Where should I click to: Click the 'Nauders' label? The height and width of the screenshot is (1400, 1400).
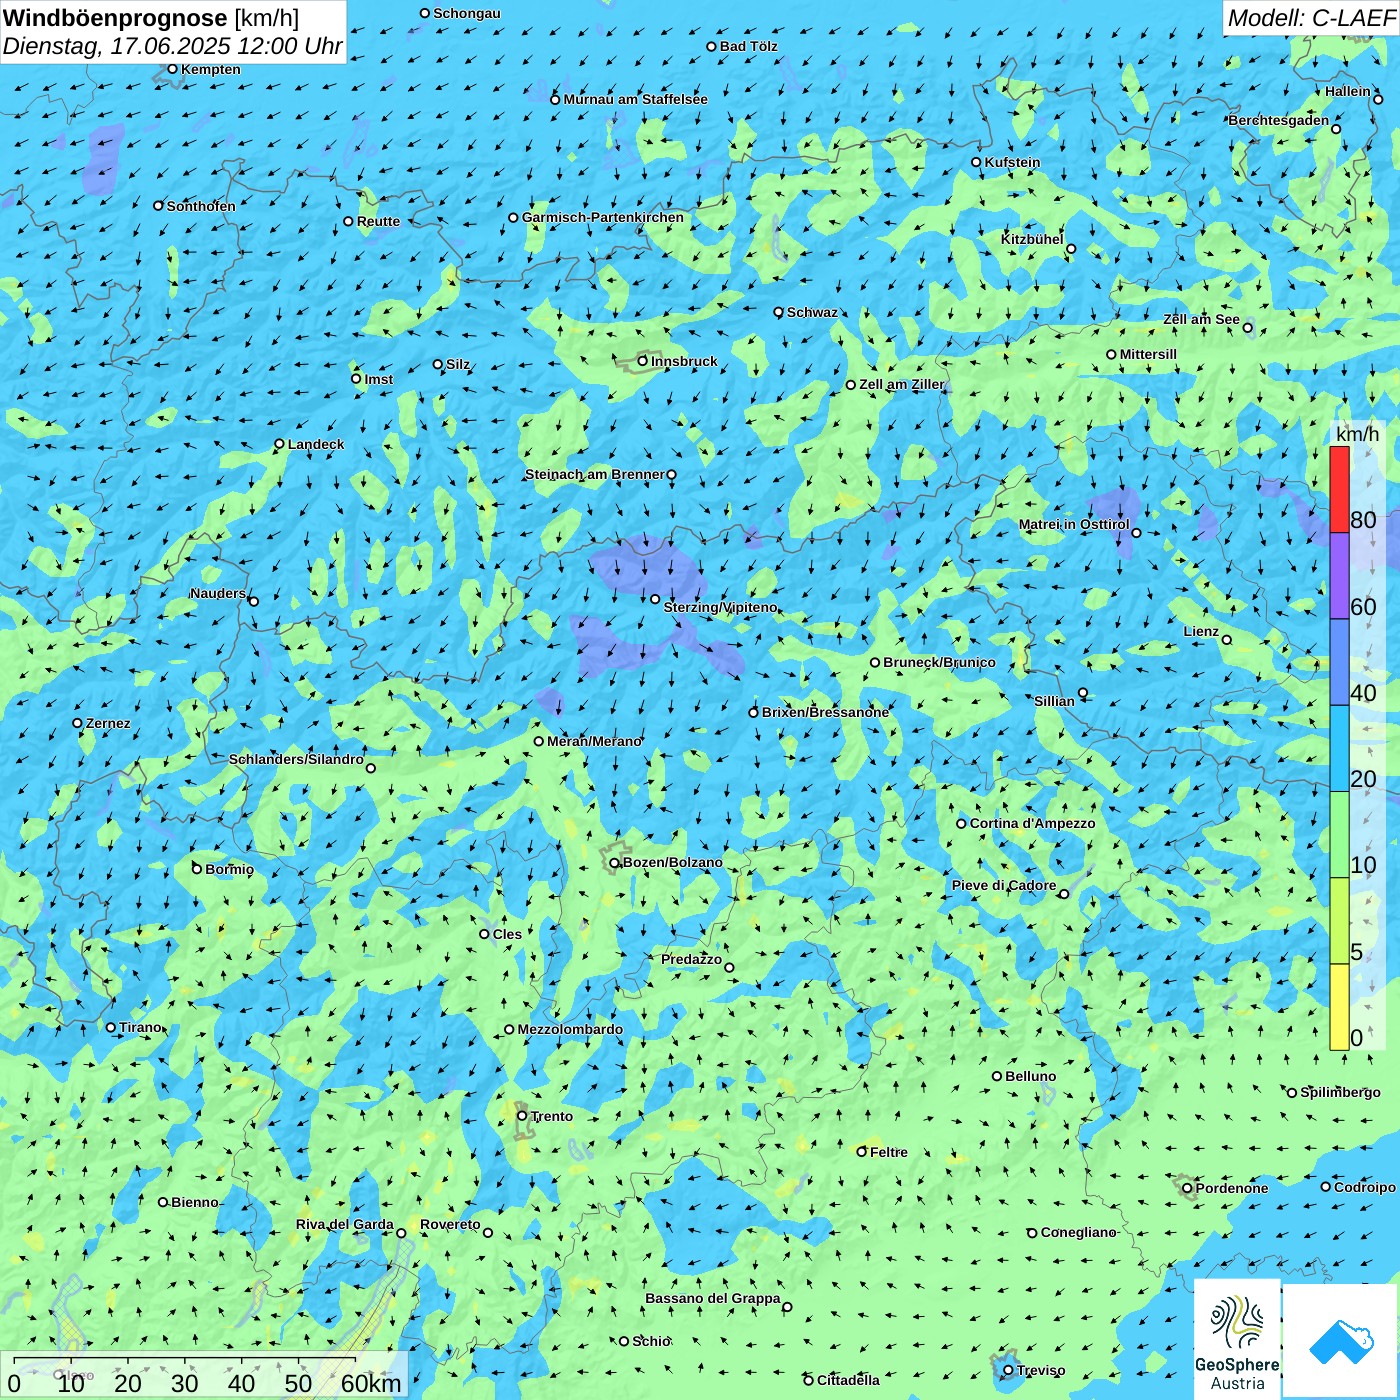pyautogui.click(x=218, y=593)
